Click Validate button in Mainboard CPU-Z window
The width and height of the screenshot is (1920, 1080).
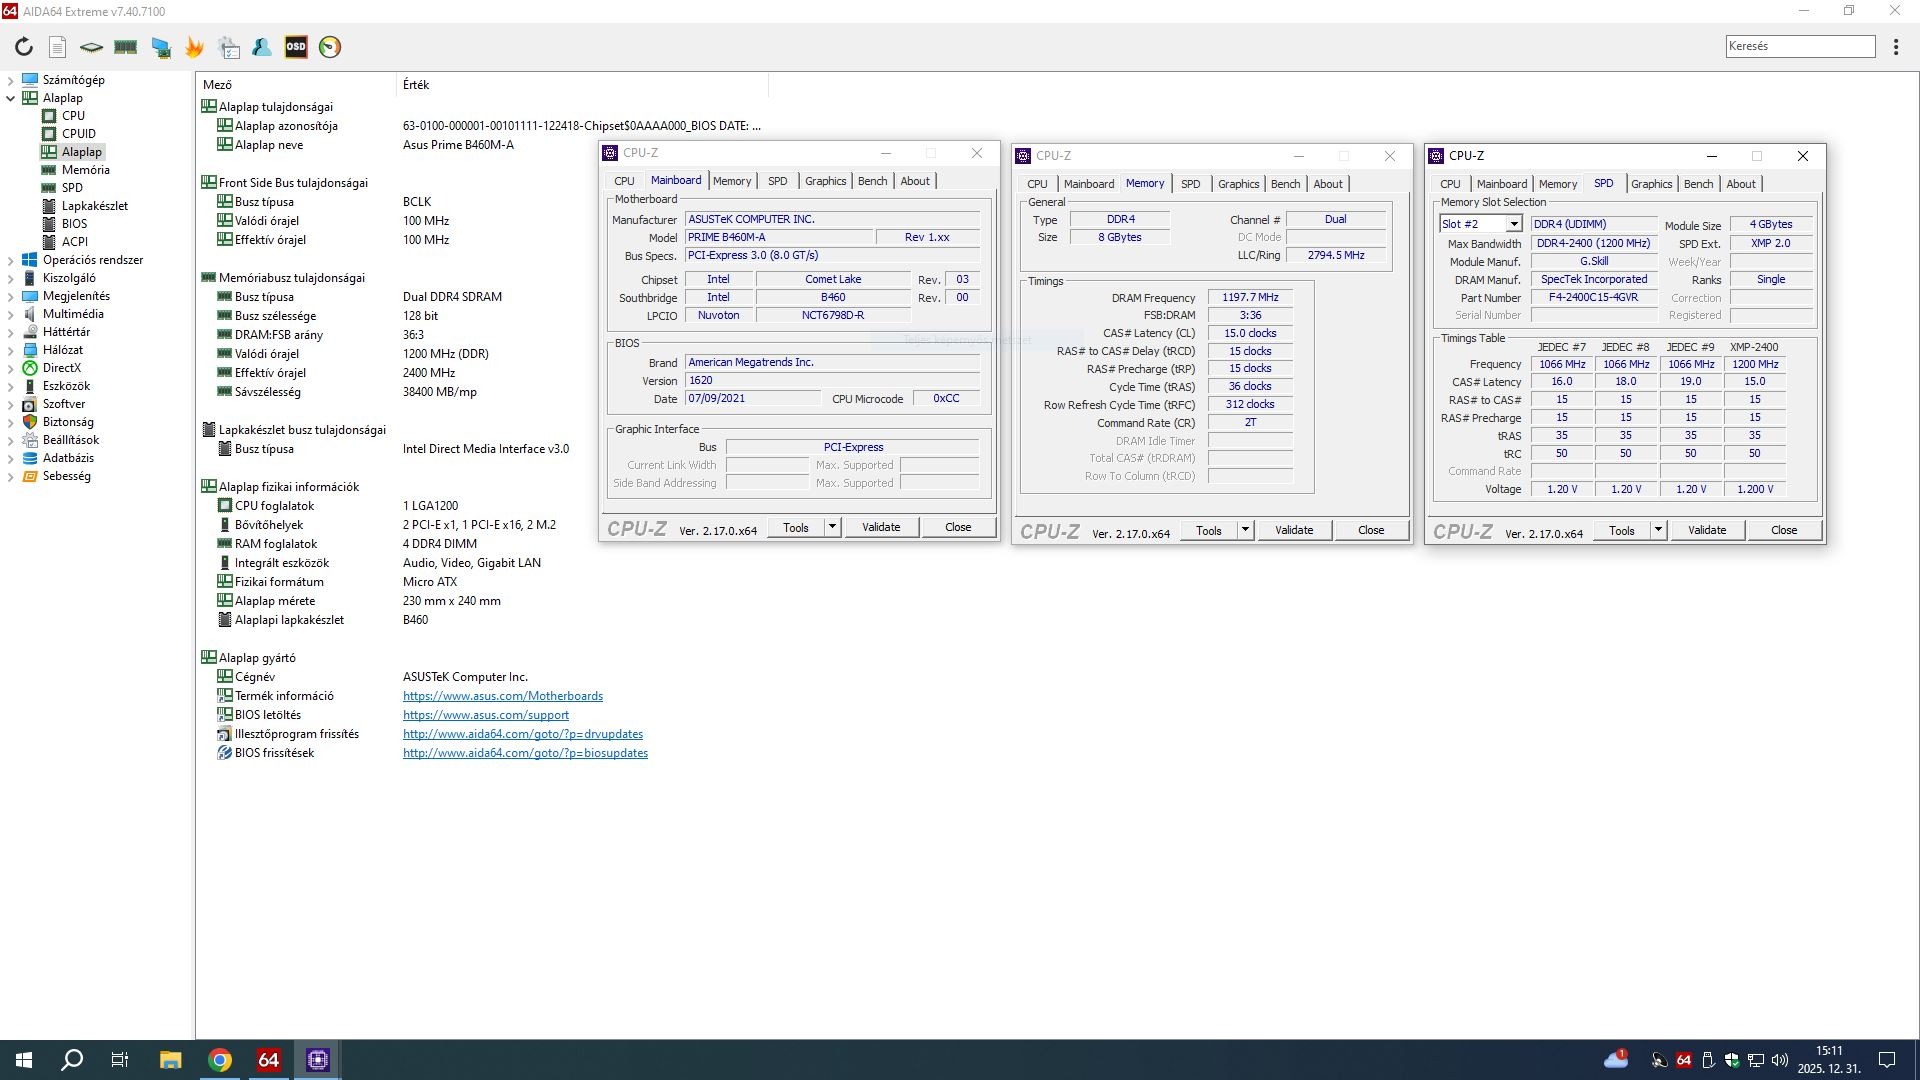(881, 527)
